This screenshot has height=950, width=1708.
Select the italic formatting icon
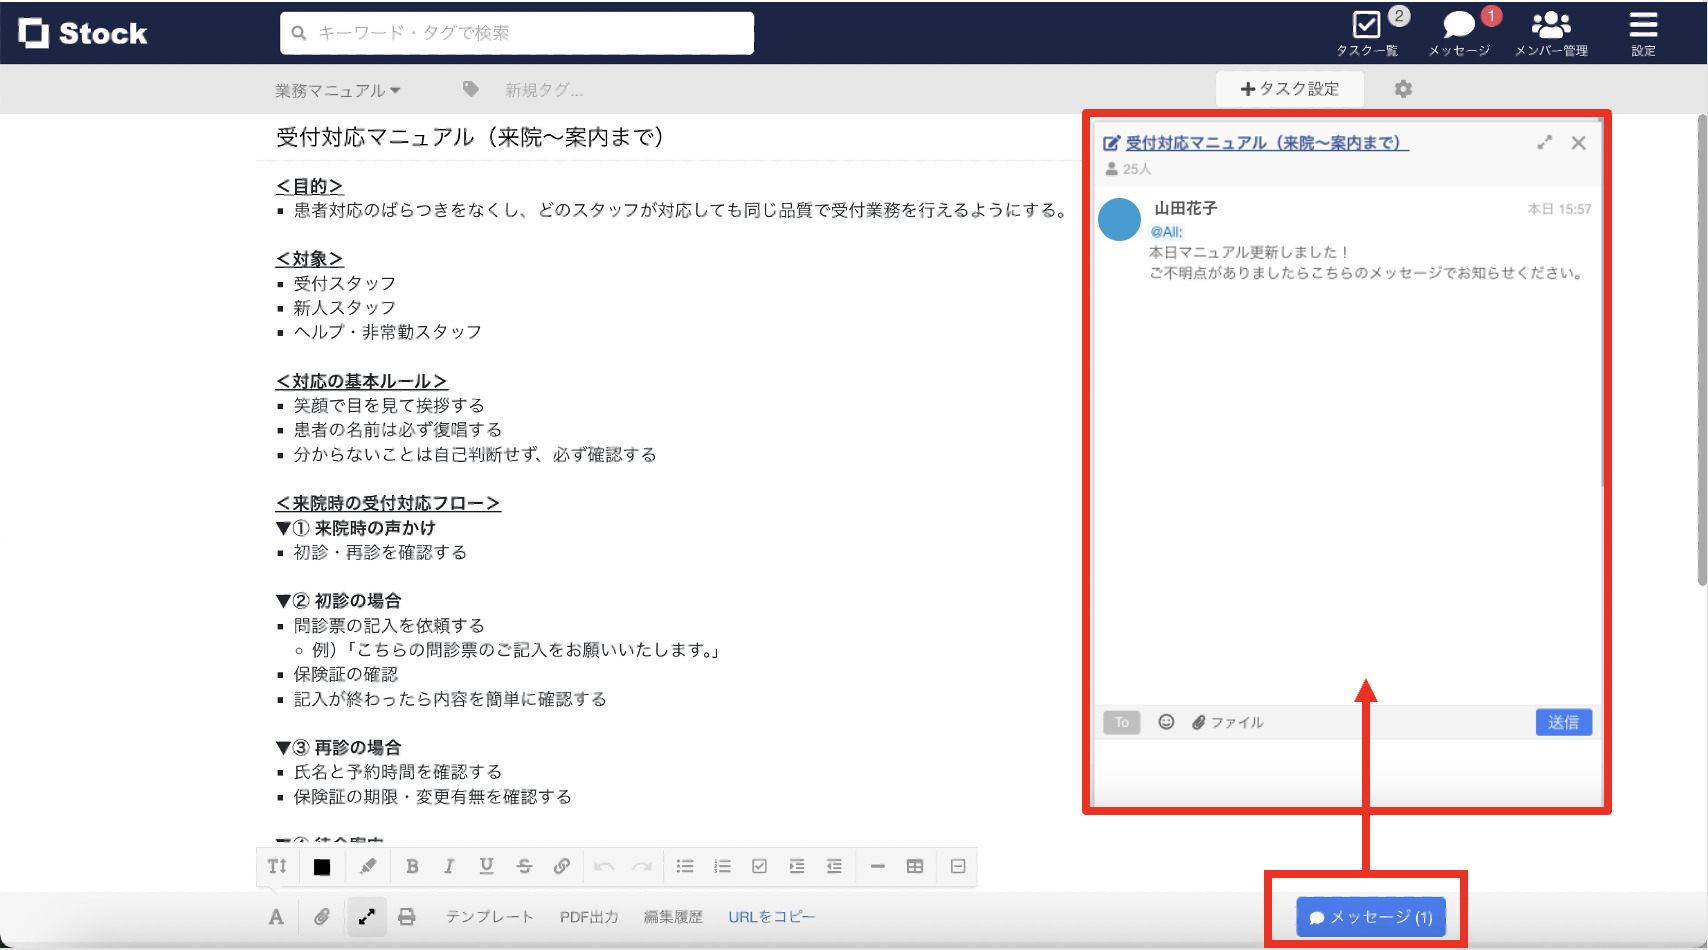[449, 866]
